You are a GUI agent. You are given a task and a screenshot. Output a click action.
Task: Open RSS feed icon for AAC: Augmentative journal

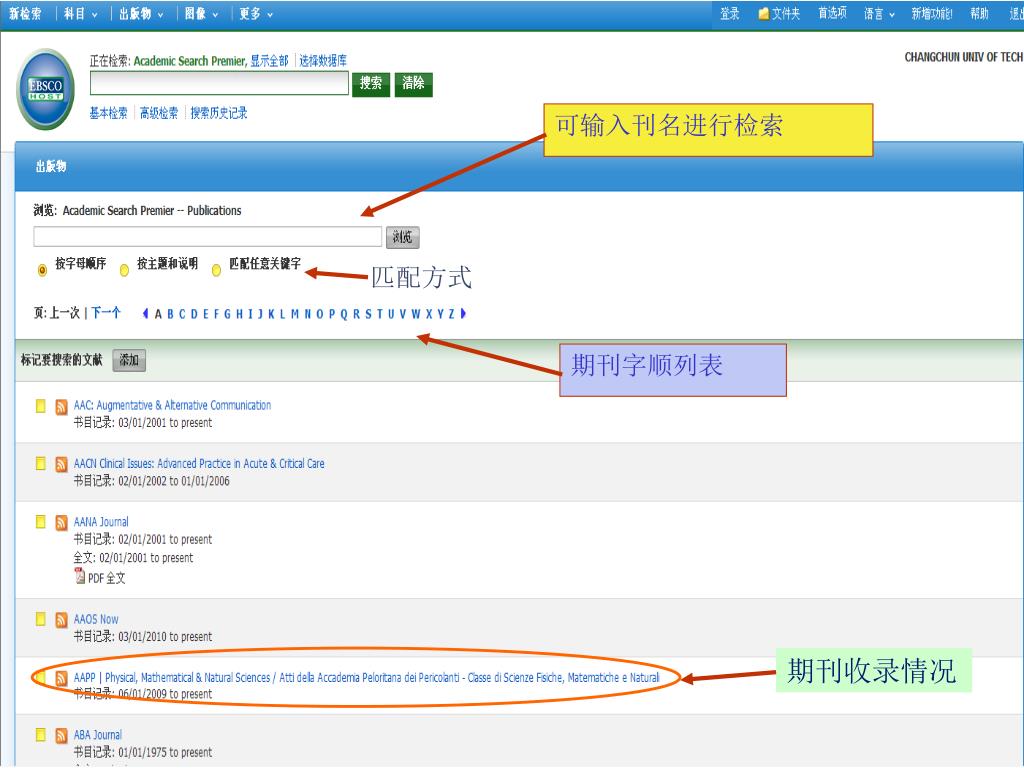pos(61,407)
